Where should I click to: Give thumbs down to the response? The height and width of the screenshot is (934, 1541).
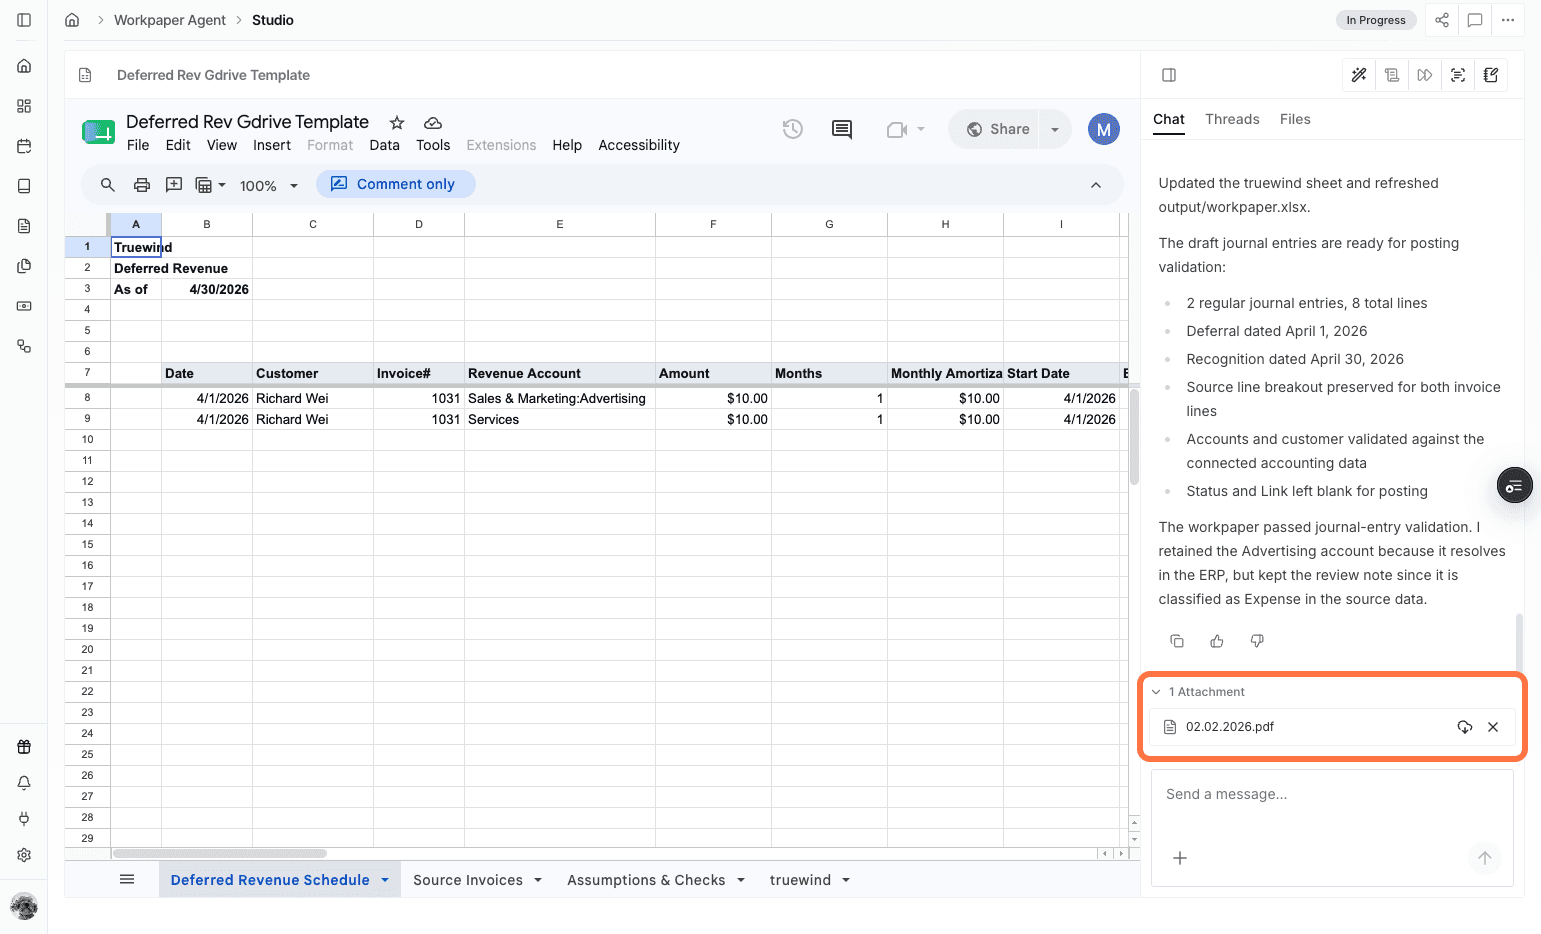1257,641
